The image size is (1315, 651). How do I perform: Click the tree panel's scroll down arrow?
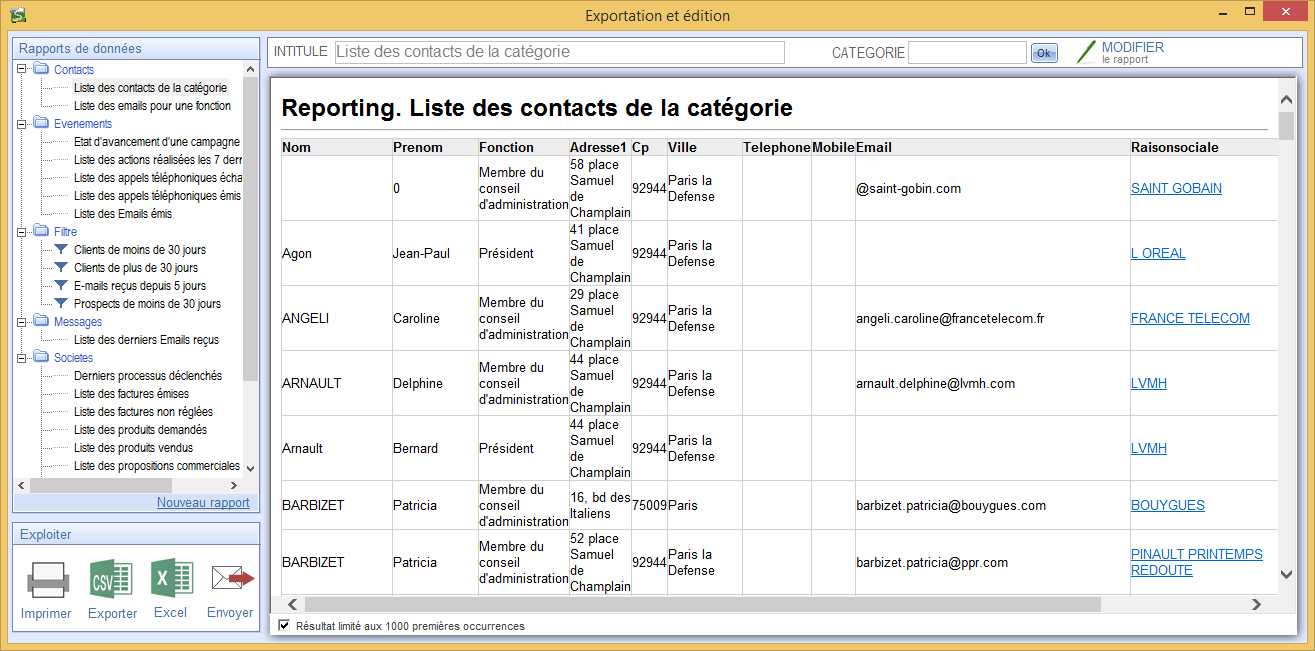click(250, 467)
